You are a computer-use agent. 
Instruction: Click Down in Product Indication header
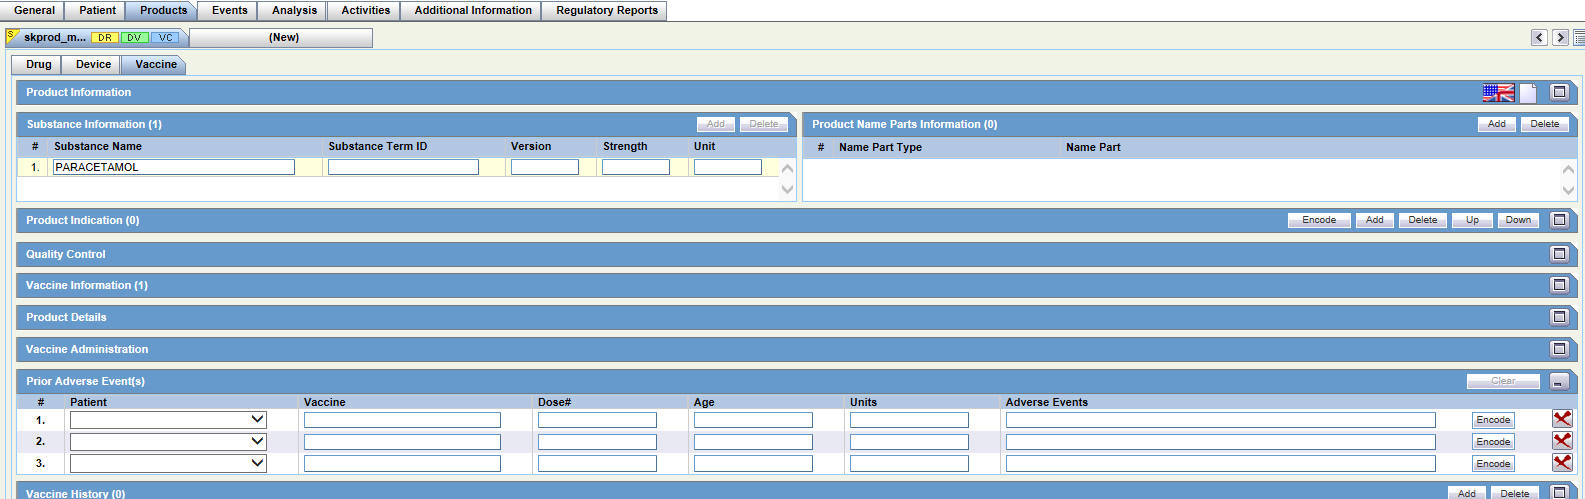pyautogui.click(x=1518, y=220)
